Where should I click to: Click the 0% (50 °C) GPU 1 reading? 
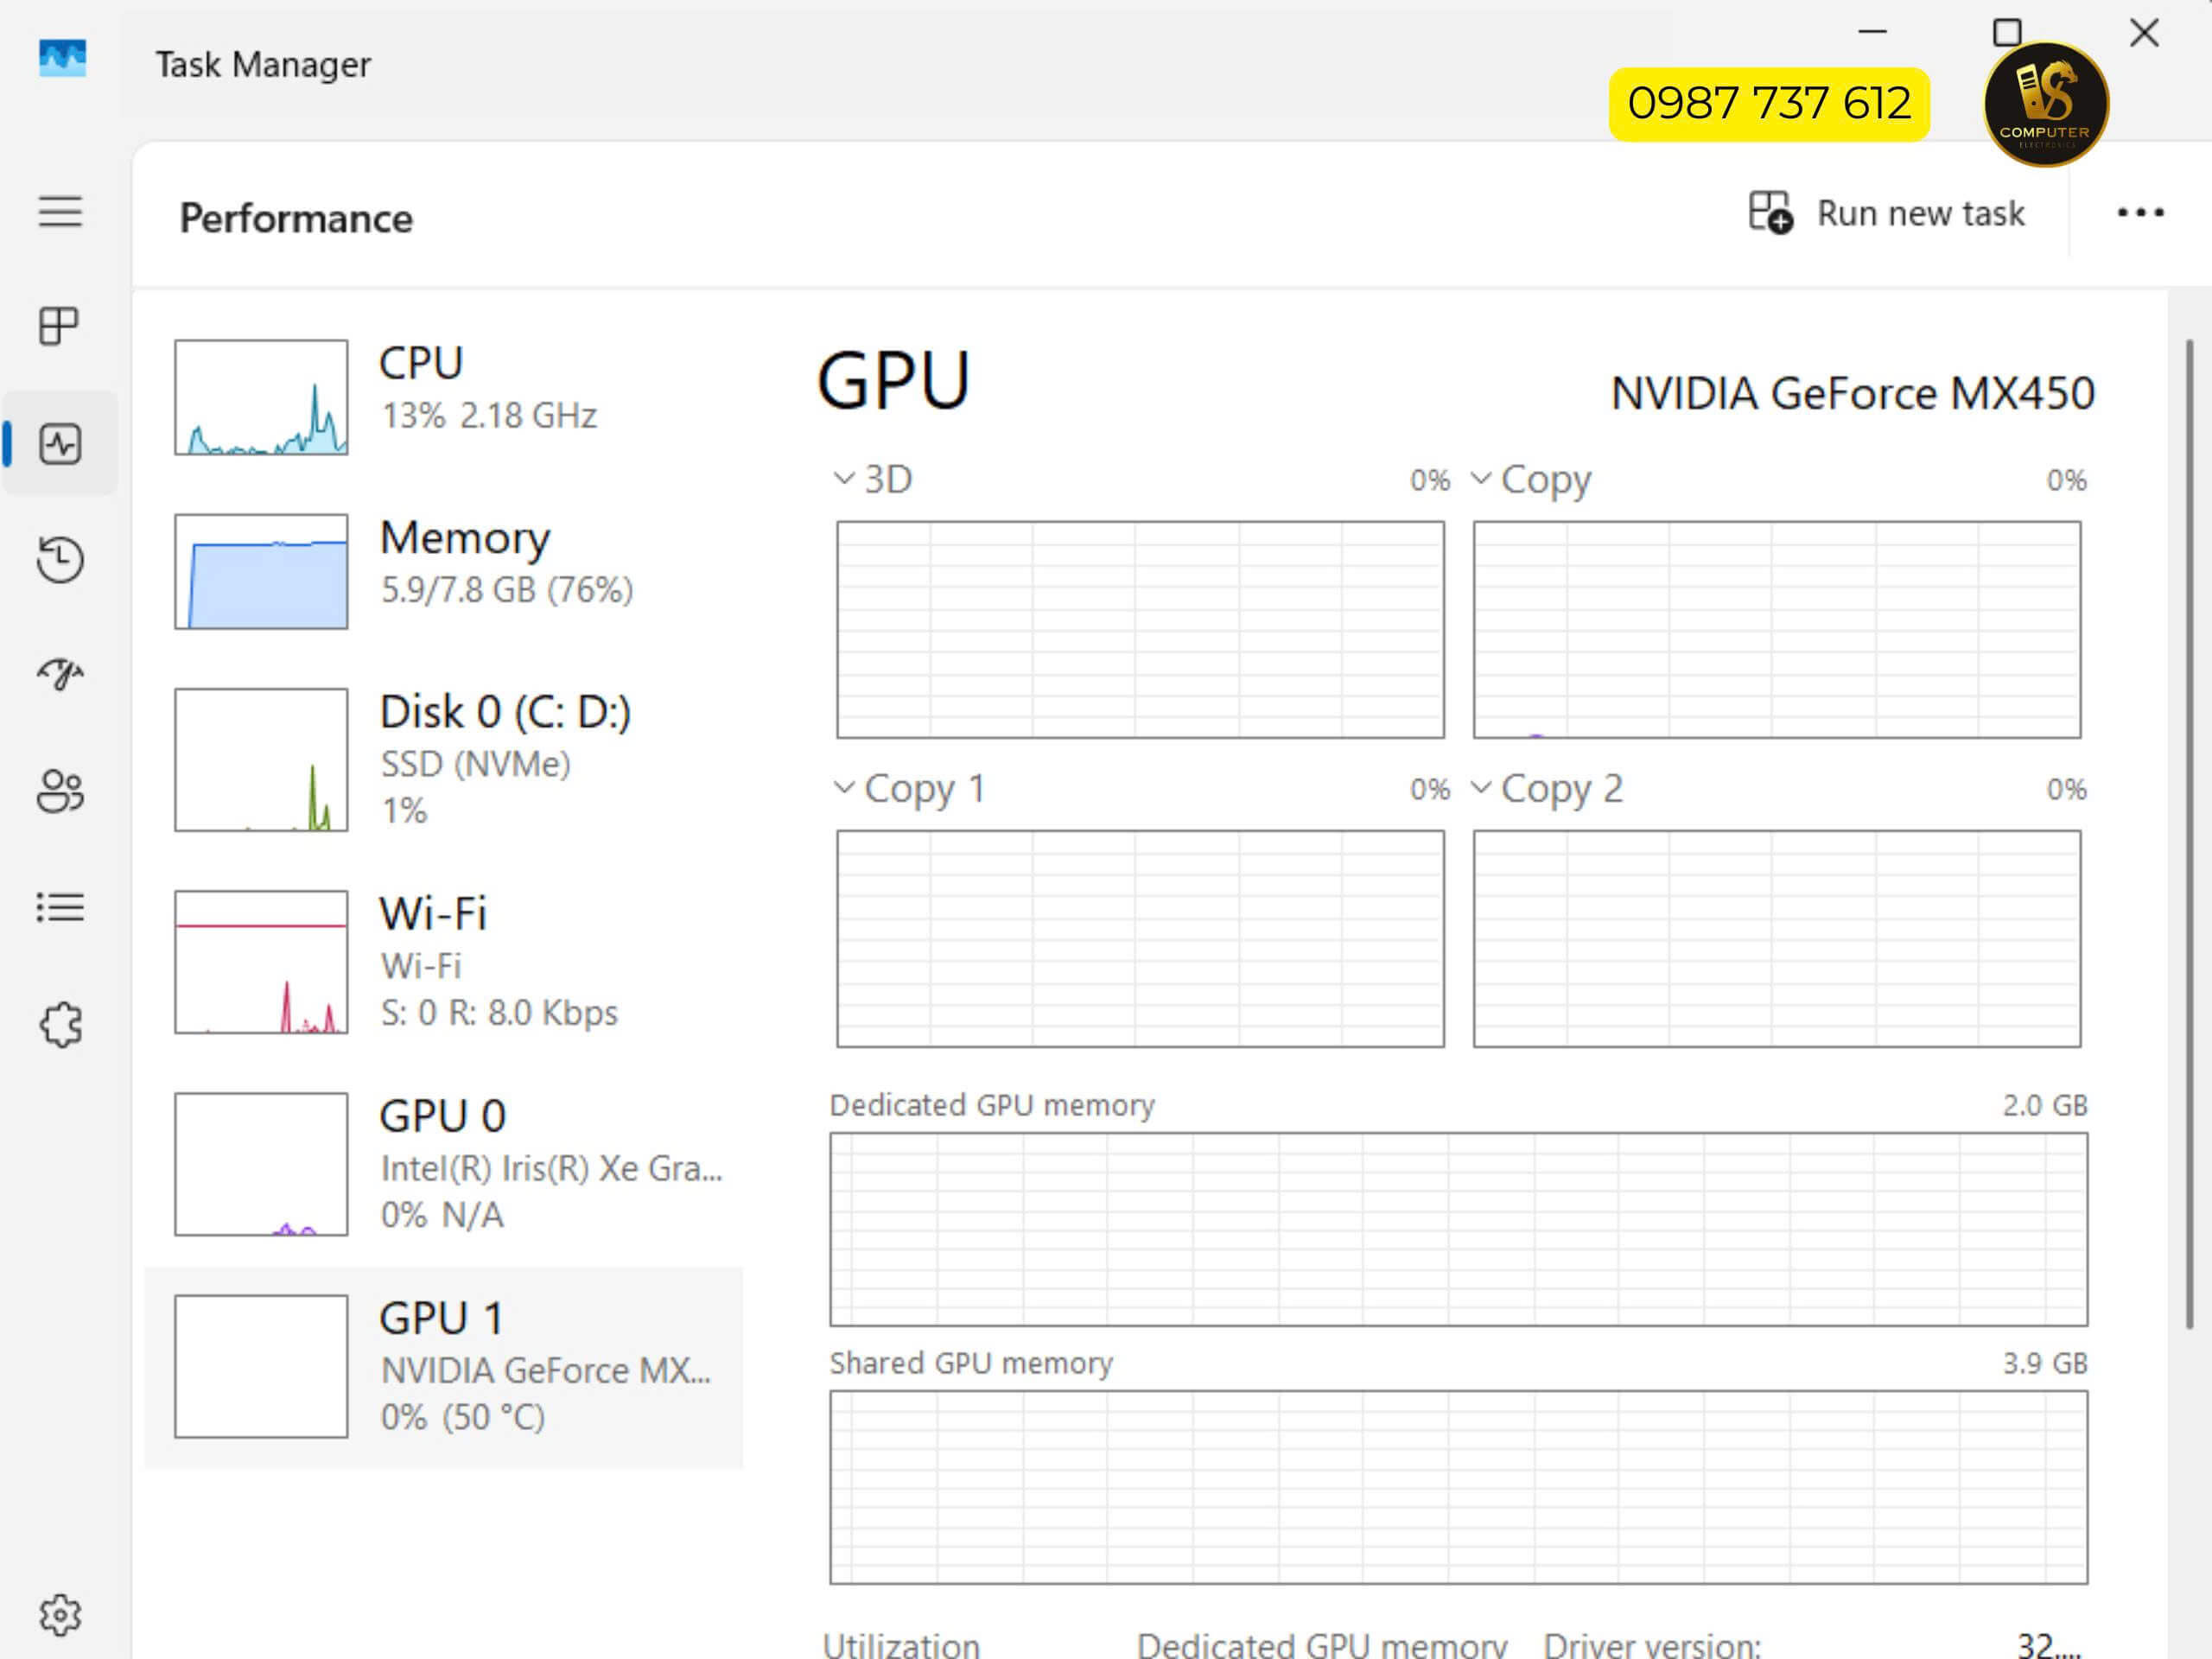coord(463,1417)
